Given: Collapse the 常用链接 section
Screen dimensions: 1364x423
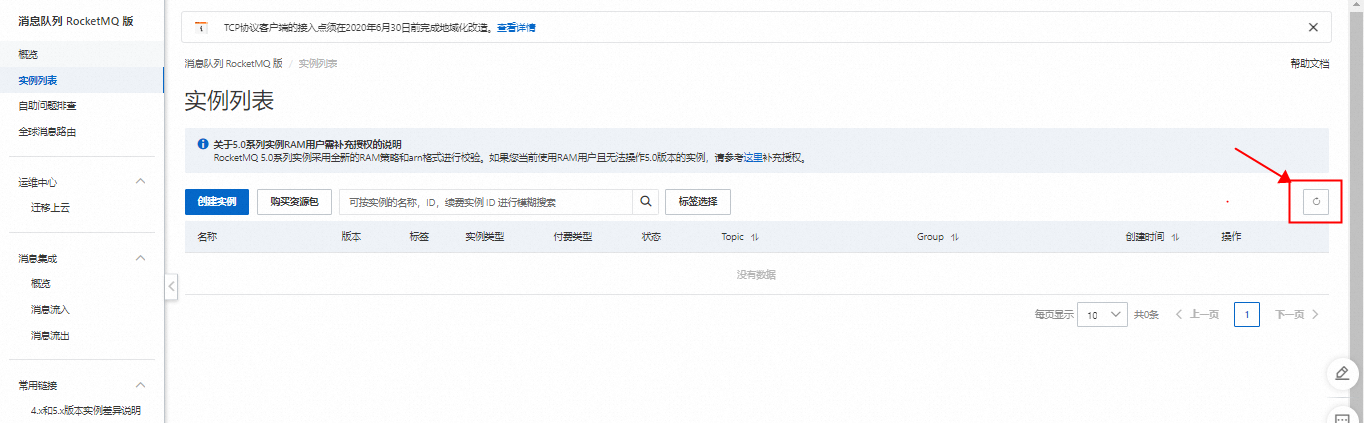Looking at the screenshot, I should coord(140,385).
